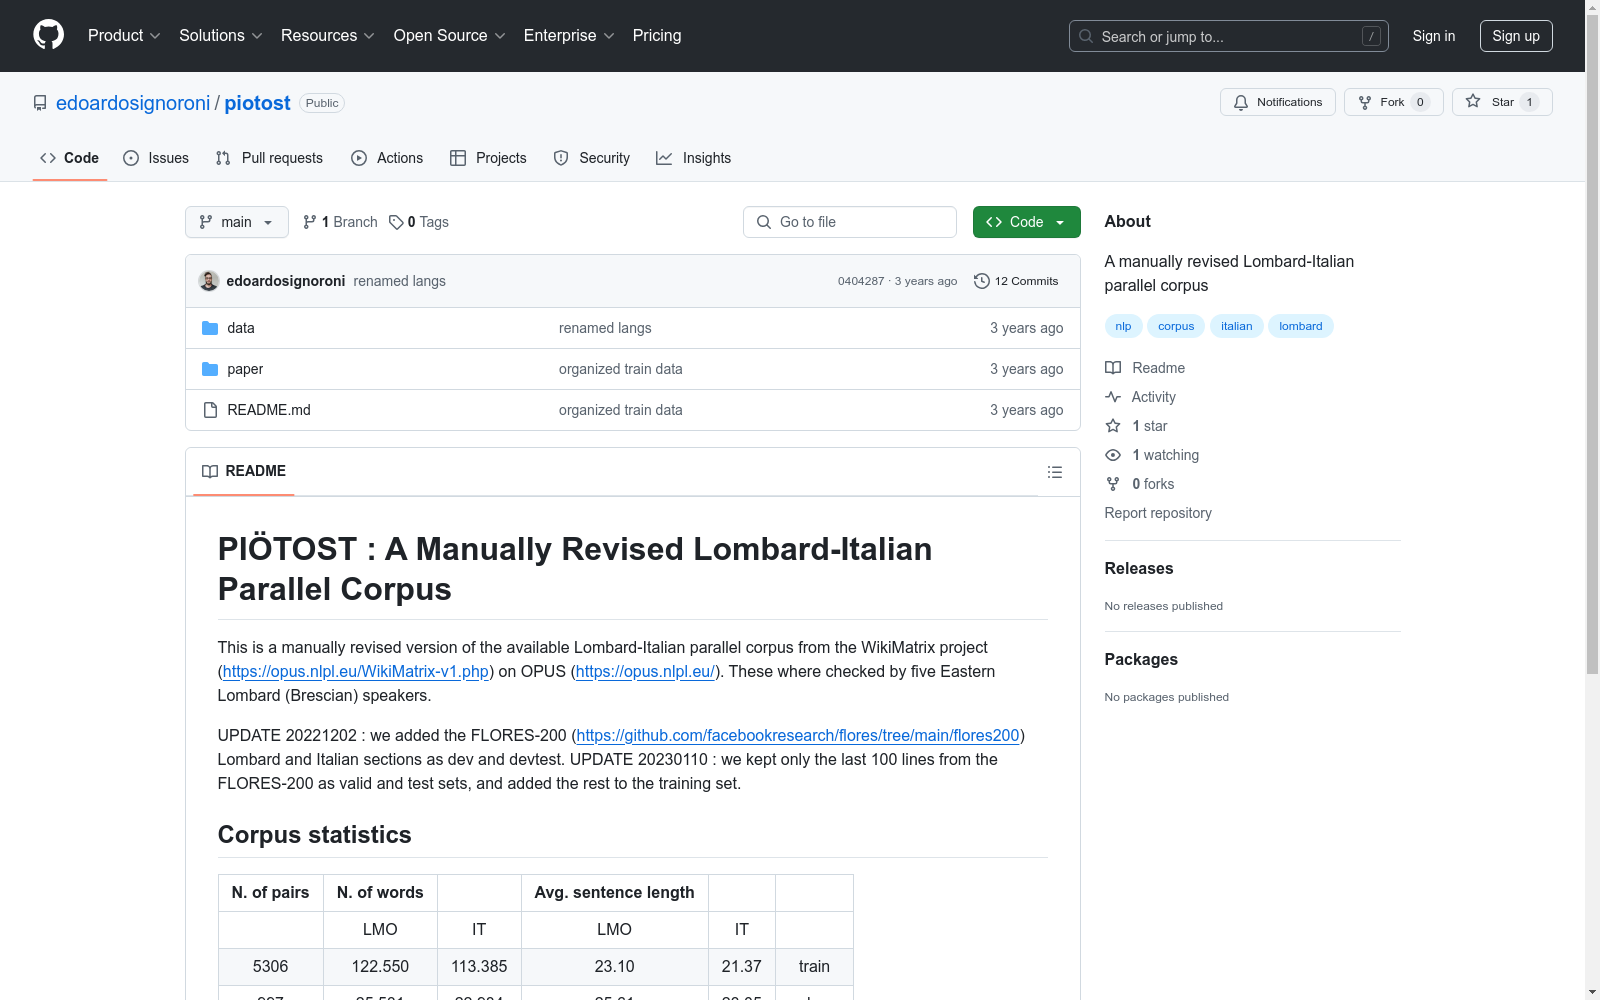The height and width of the screenshot is (1000, 1600).
Task: Open the piotost repository name link
Action: (257, 103)
